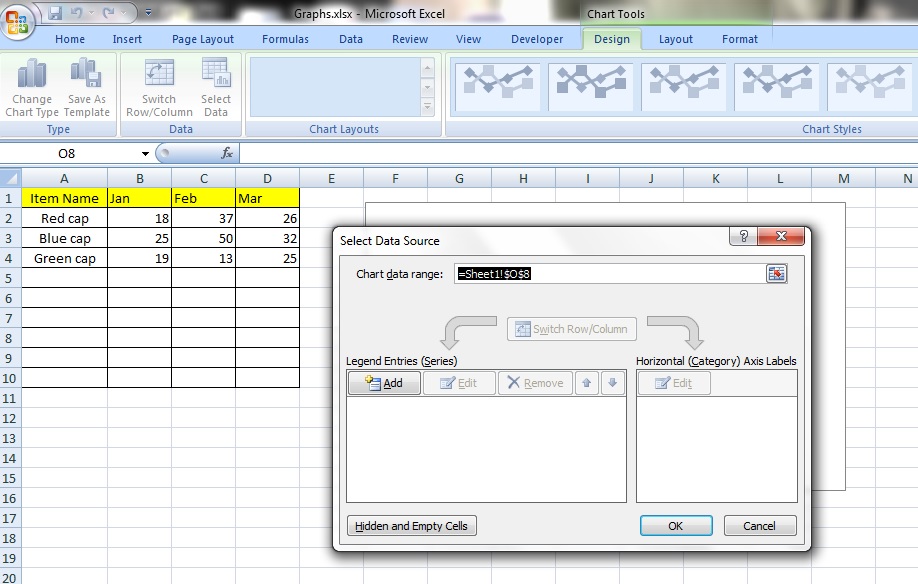Open the Formulas ribbon tab
Image resolution: width=918 pixels, height=584 pixels.
pos(285,39)
